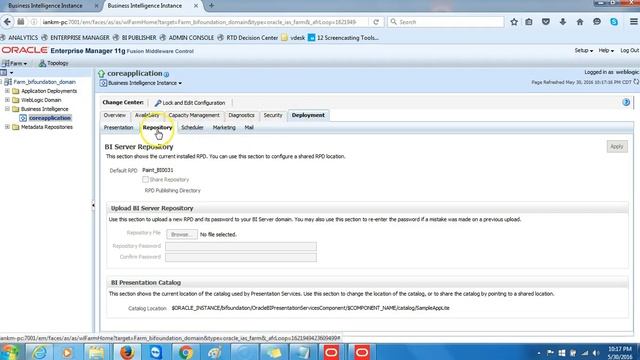Image resolution: width=640 pixels, height=360 pixels.
Task: Expand the WebLogic Domain folder
Action: [7, 100]
